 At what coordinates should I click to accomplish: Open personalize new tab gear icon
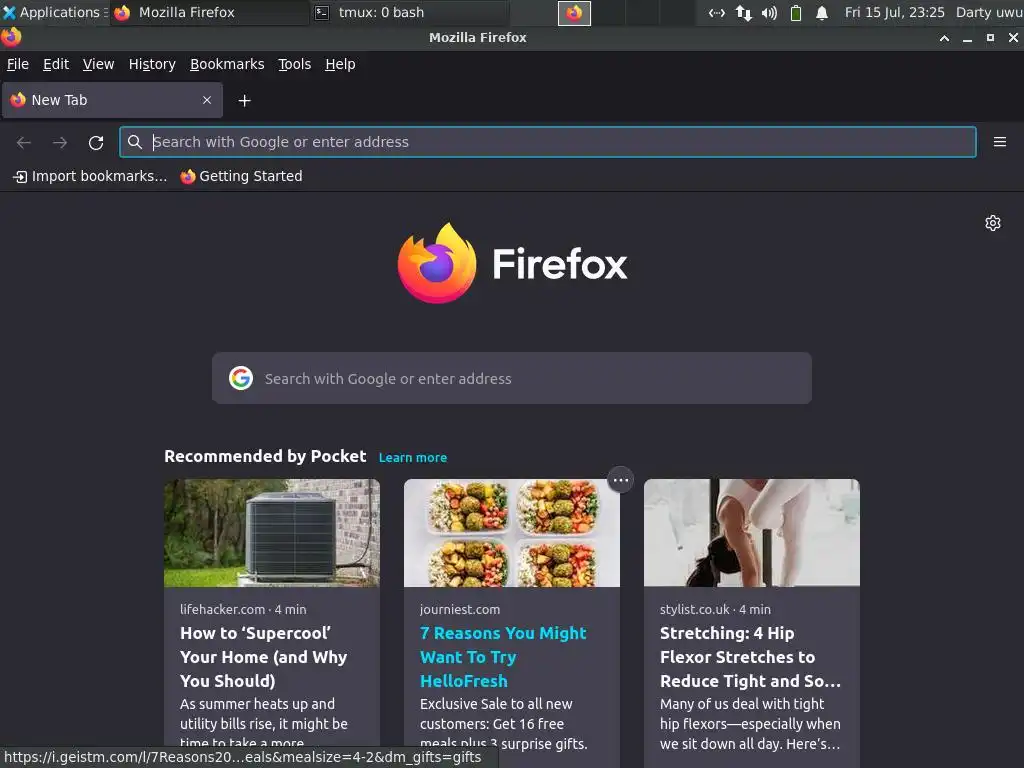tap(993, 223)
